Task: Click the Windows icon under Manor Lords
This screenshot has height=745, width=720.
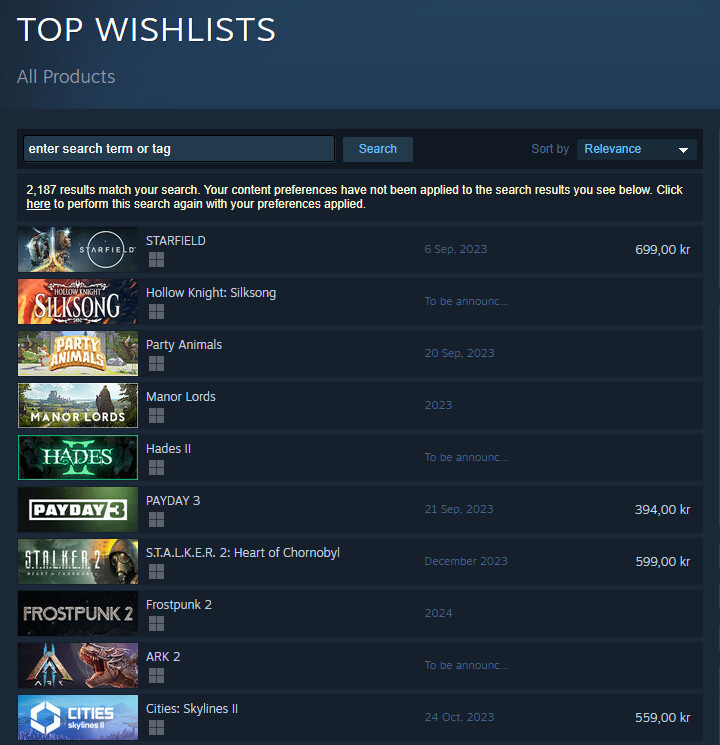Action: coord(156,416)
